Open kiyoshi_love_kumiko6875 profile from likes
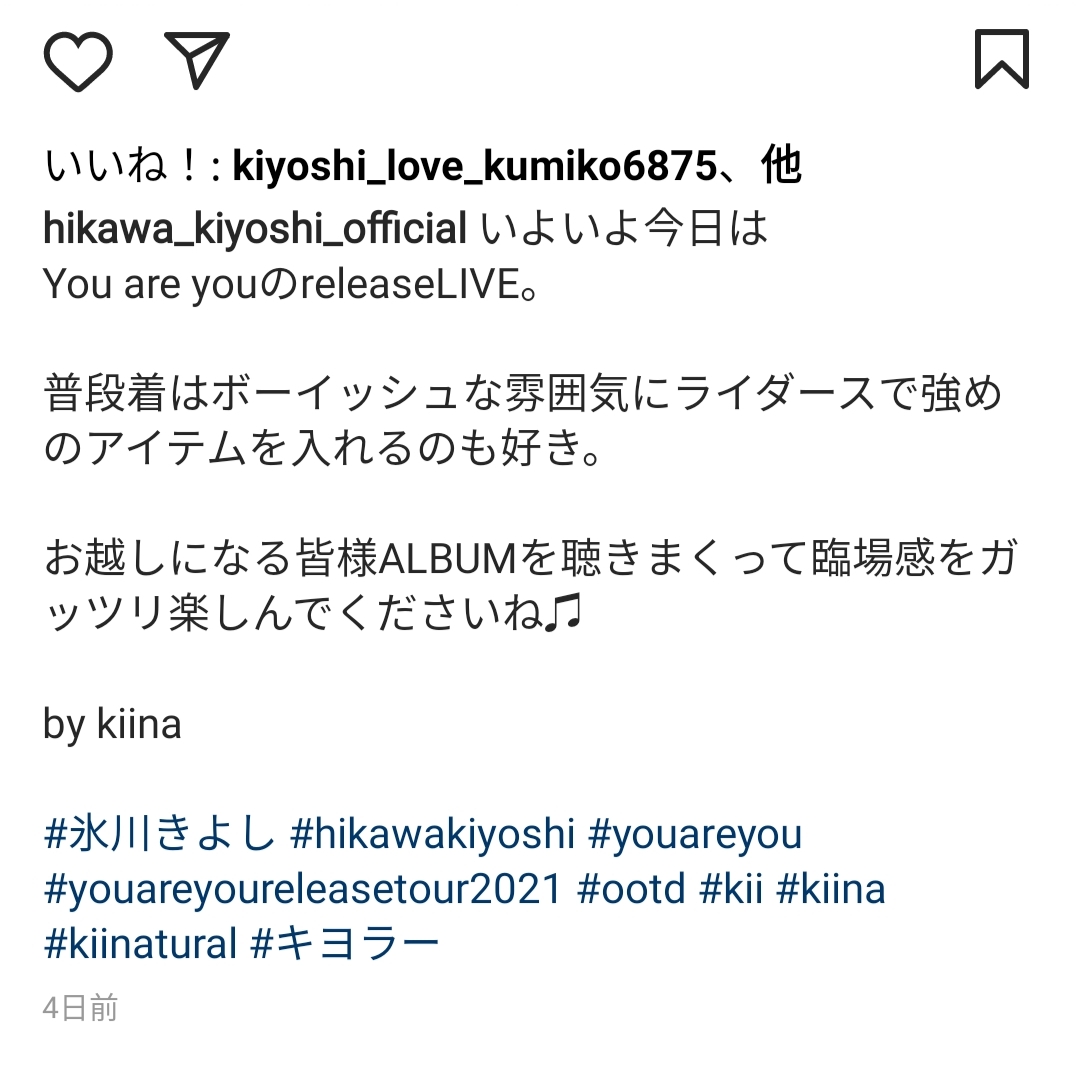1080x1080 pixels. (x=475, y=167)
